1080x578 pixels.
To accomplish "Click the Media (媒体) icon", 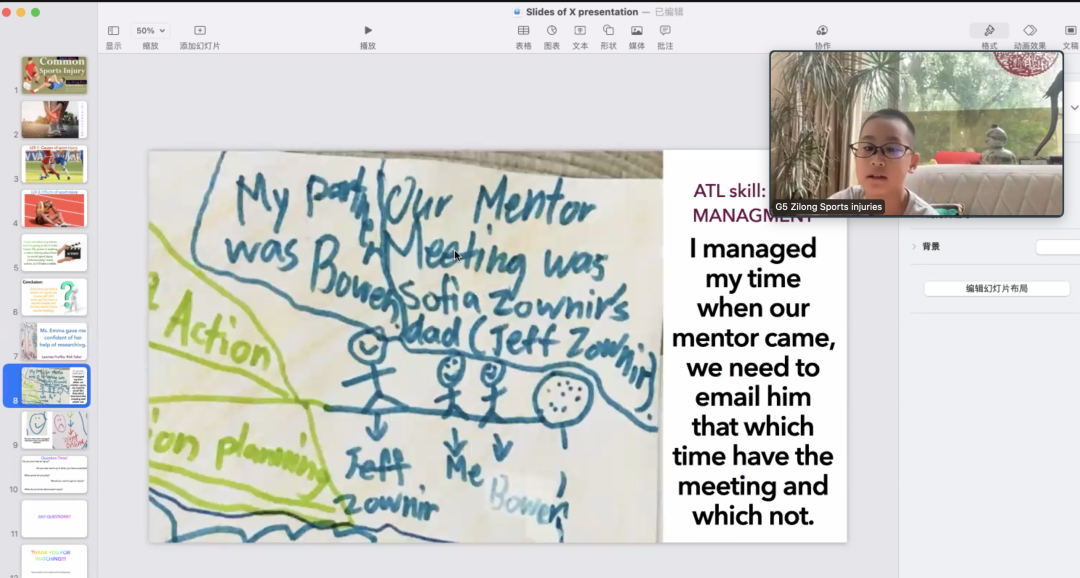I will 637,31.
